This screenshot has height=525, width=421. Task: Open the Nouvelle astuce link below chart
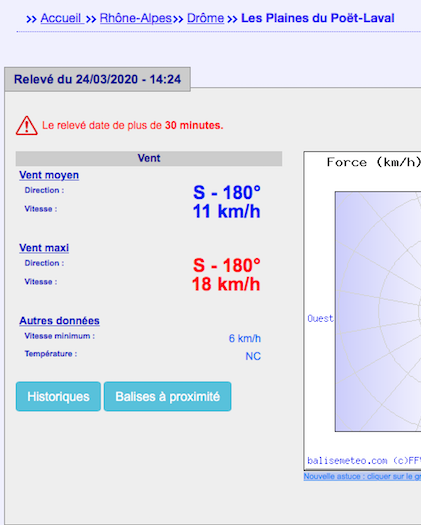362,476
